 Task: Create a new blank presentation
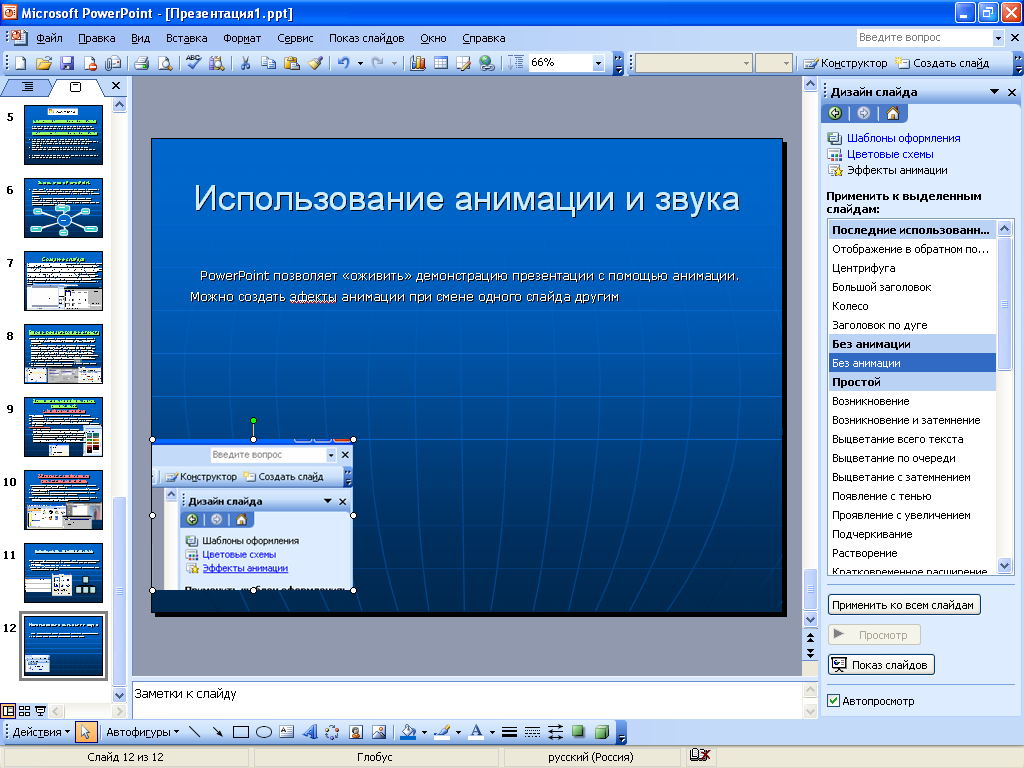[x=21, y=63]
